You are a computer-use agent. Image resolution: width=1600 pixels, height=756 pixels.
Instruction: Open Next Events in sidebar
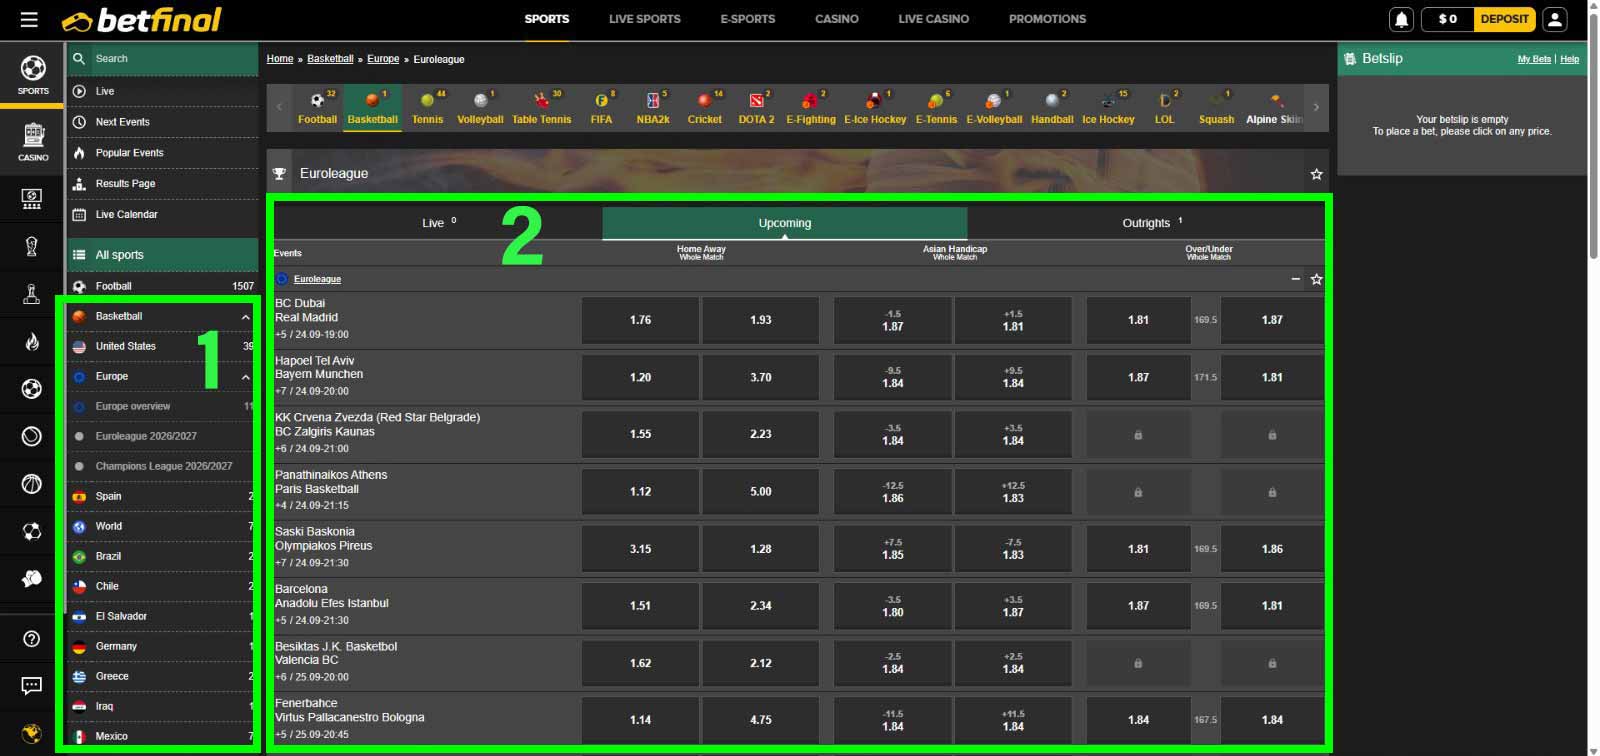click(163, 122)
